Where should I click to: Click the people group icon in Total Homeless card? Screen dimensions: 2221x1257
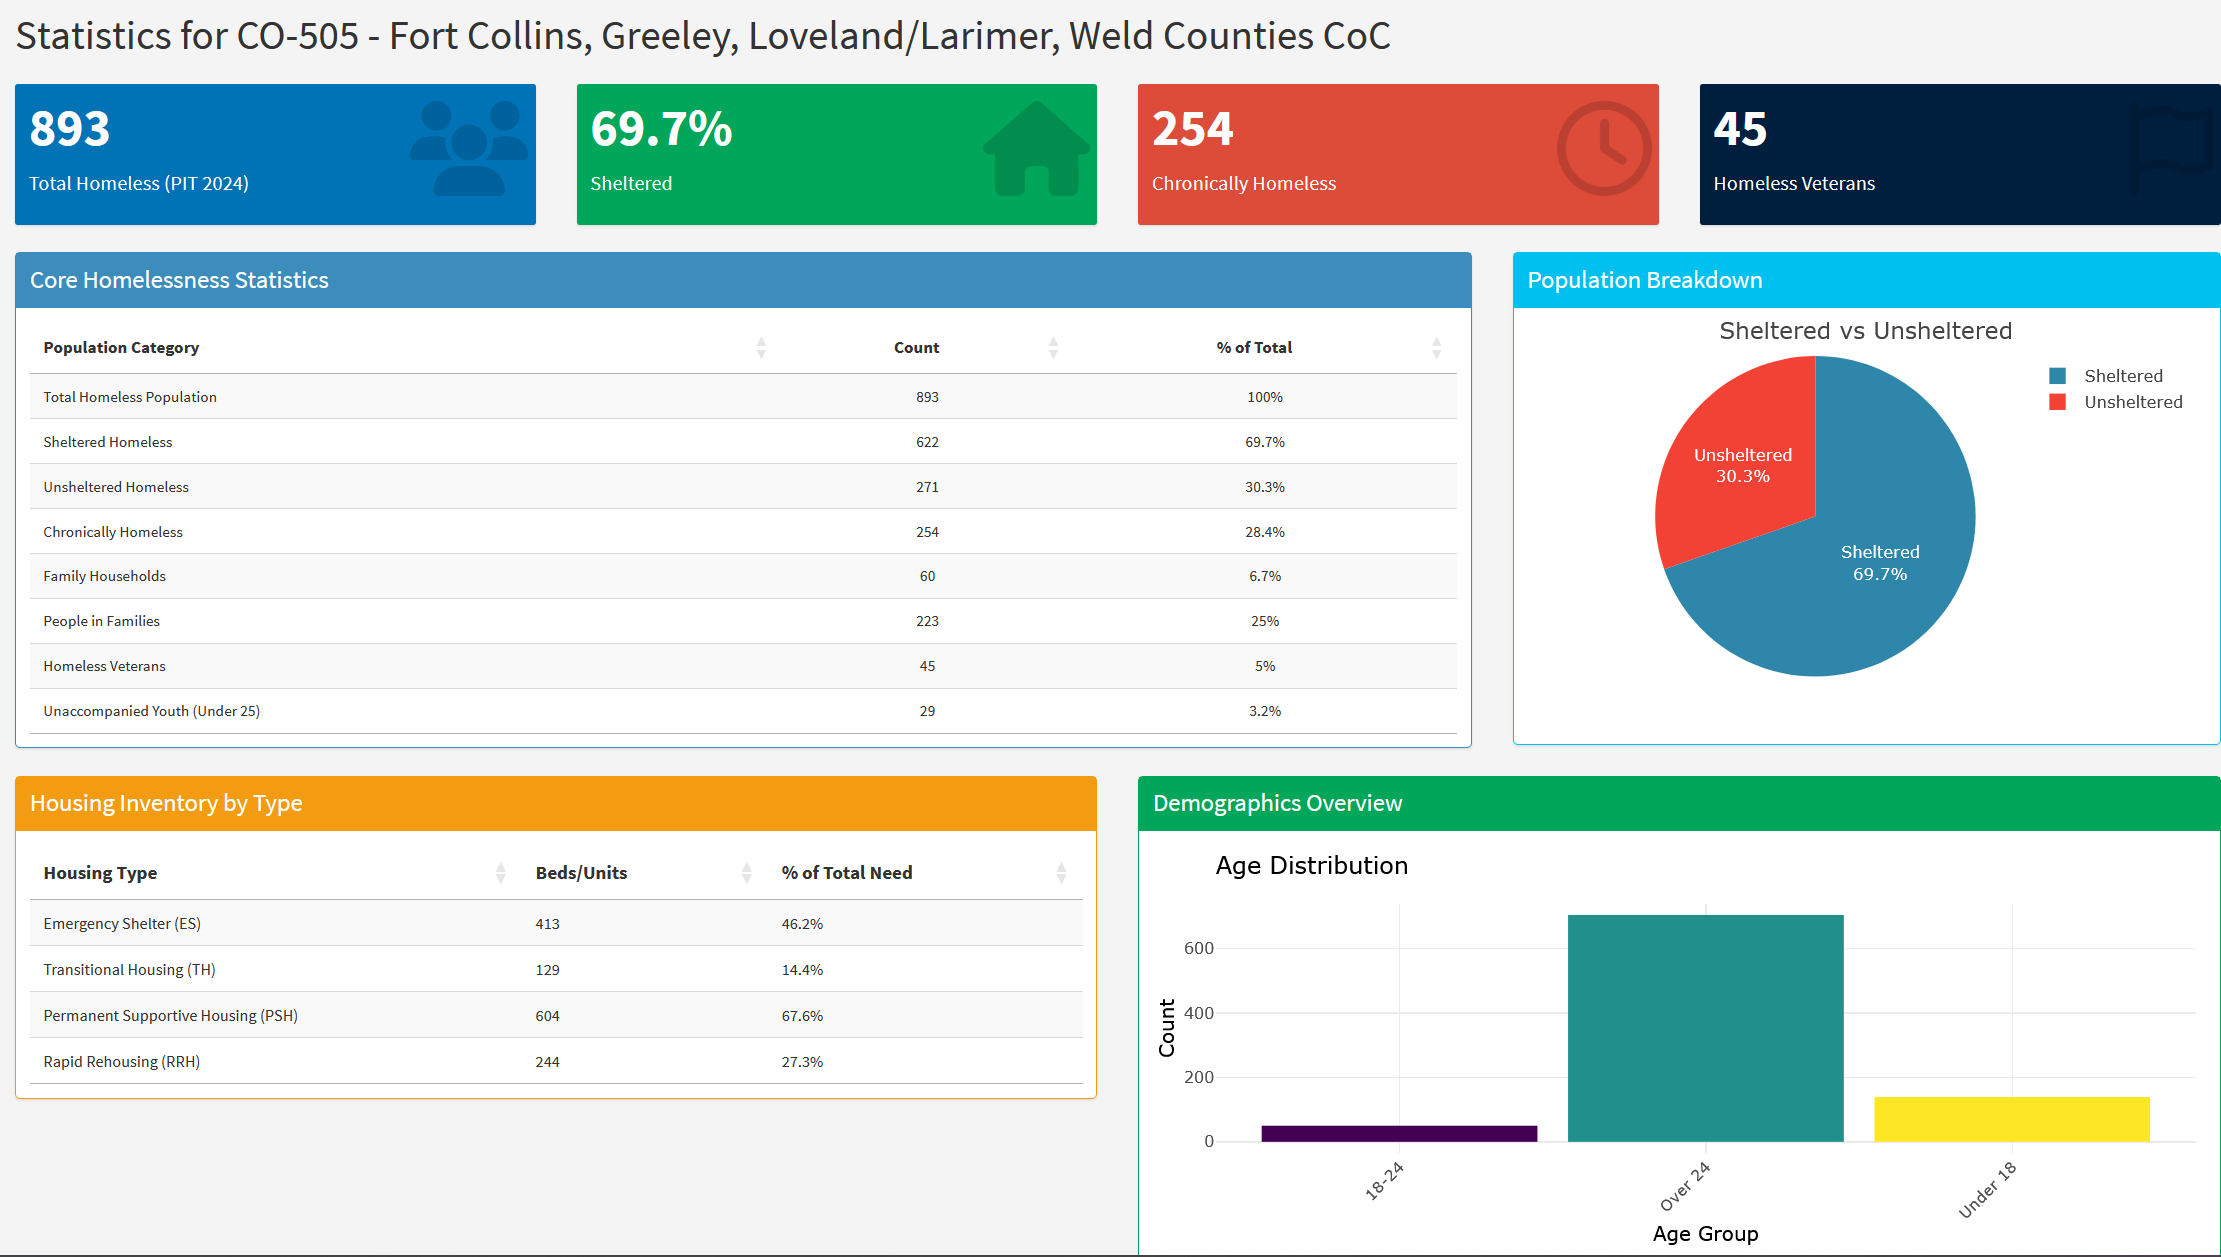pos(469,148)
